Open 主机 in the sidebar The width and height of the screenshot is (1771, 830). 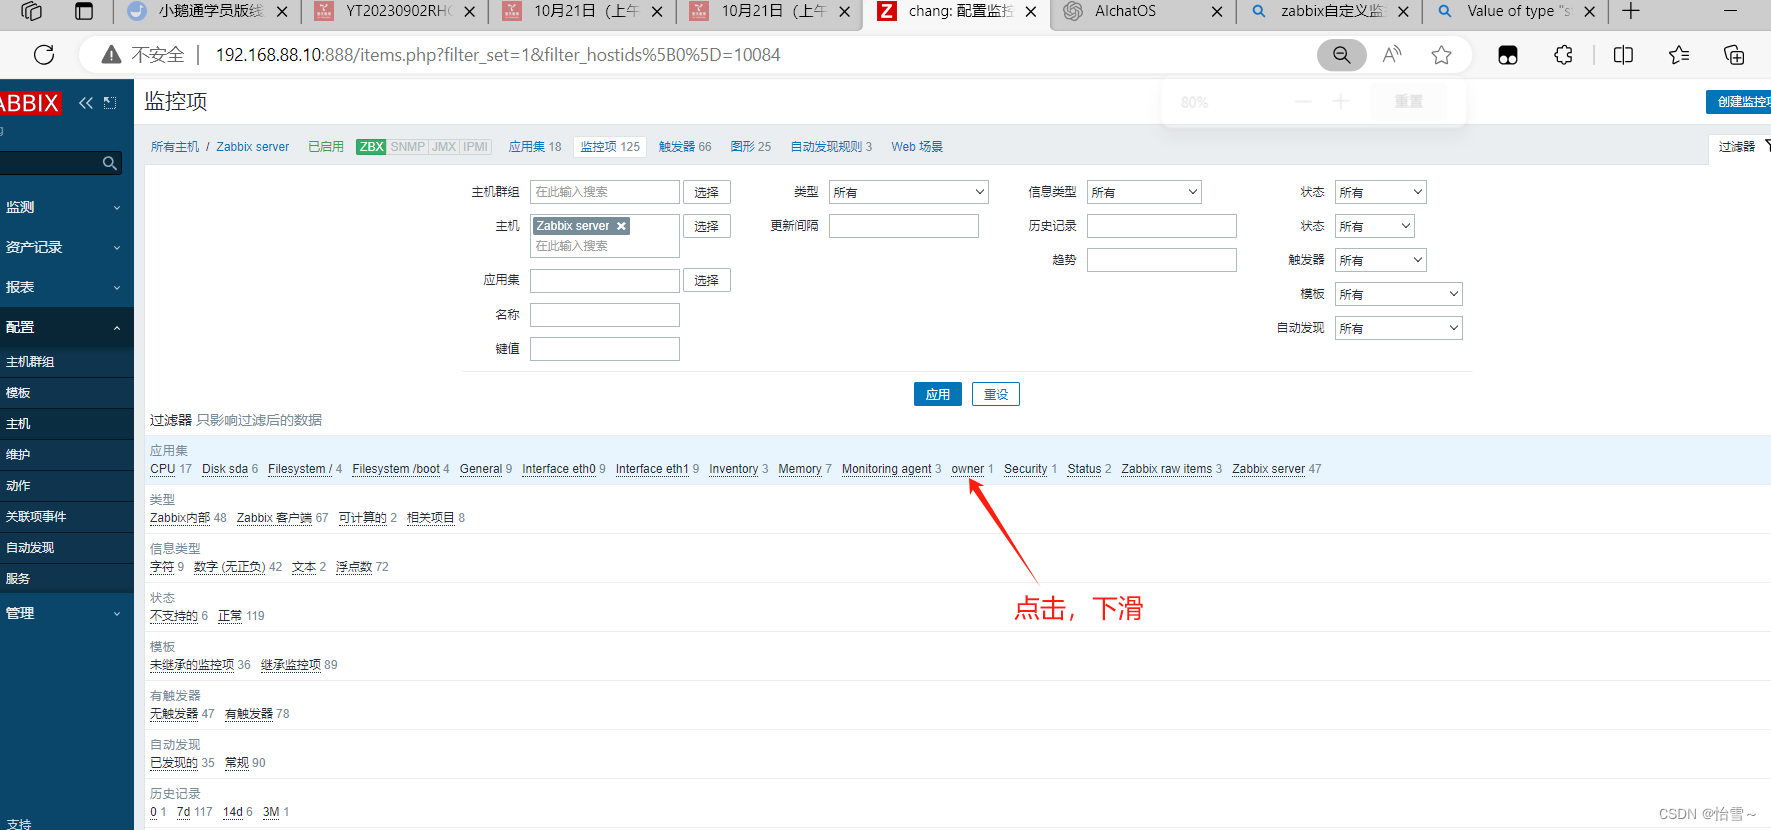(x=18, y=424)
